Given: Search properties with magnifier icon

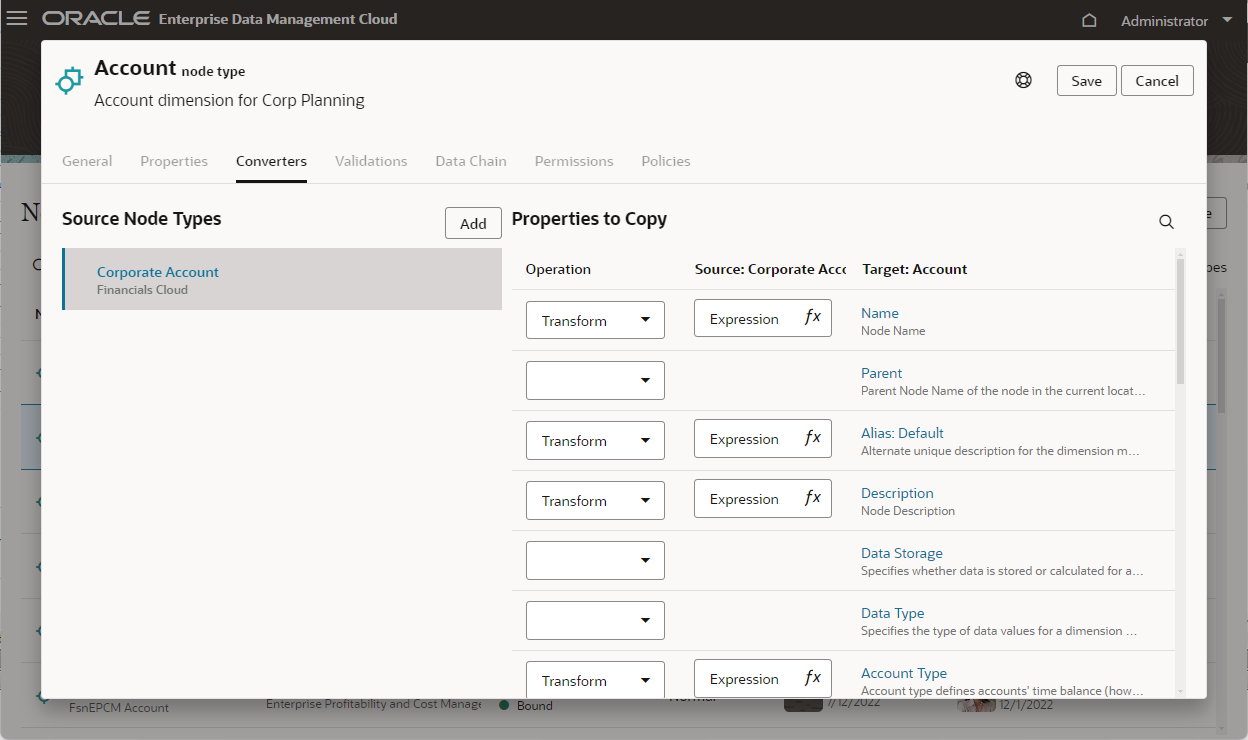Looking at the screenshot, I should click(1166, 222).
